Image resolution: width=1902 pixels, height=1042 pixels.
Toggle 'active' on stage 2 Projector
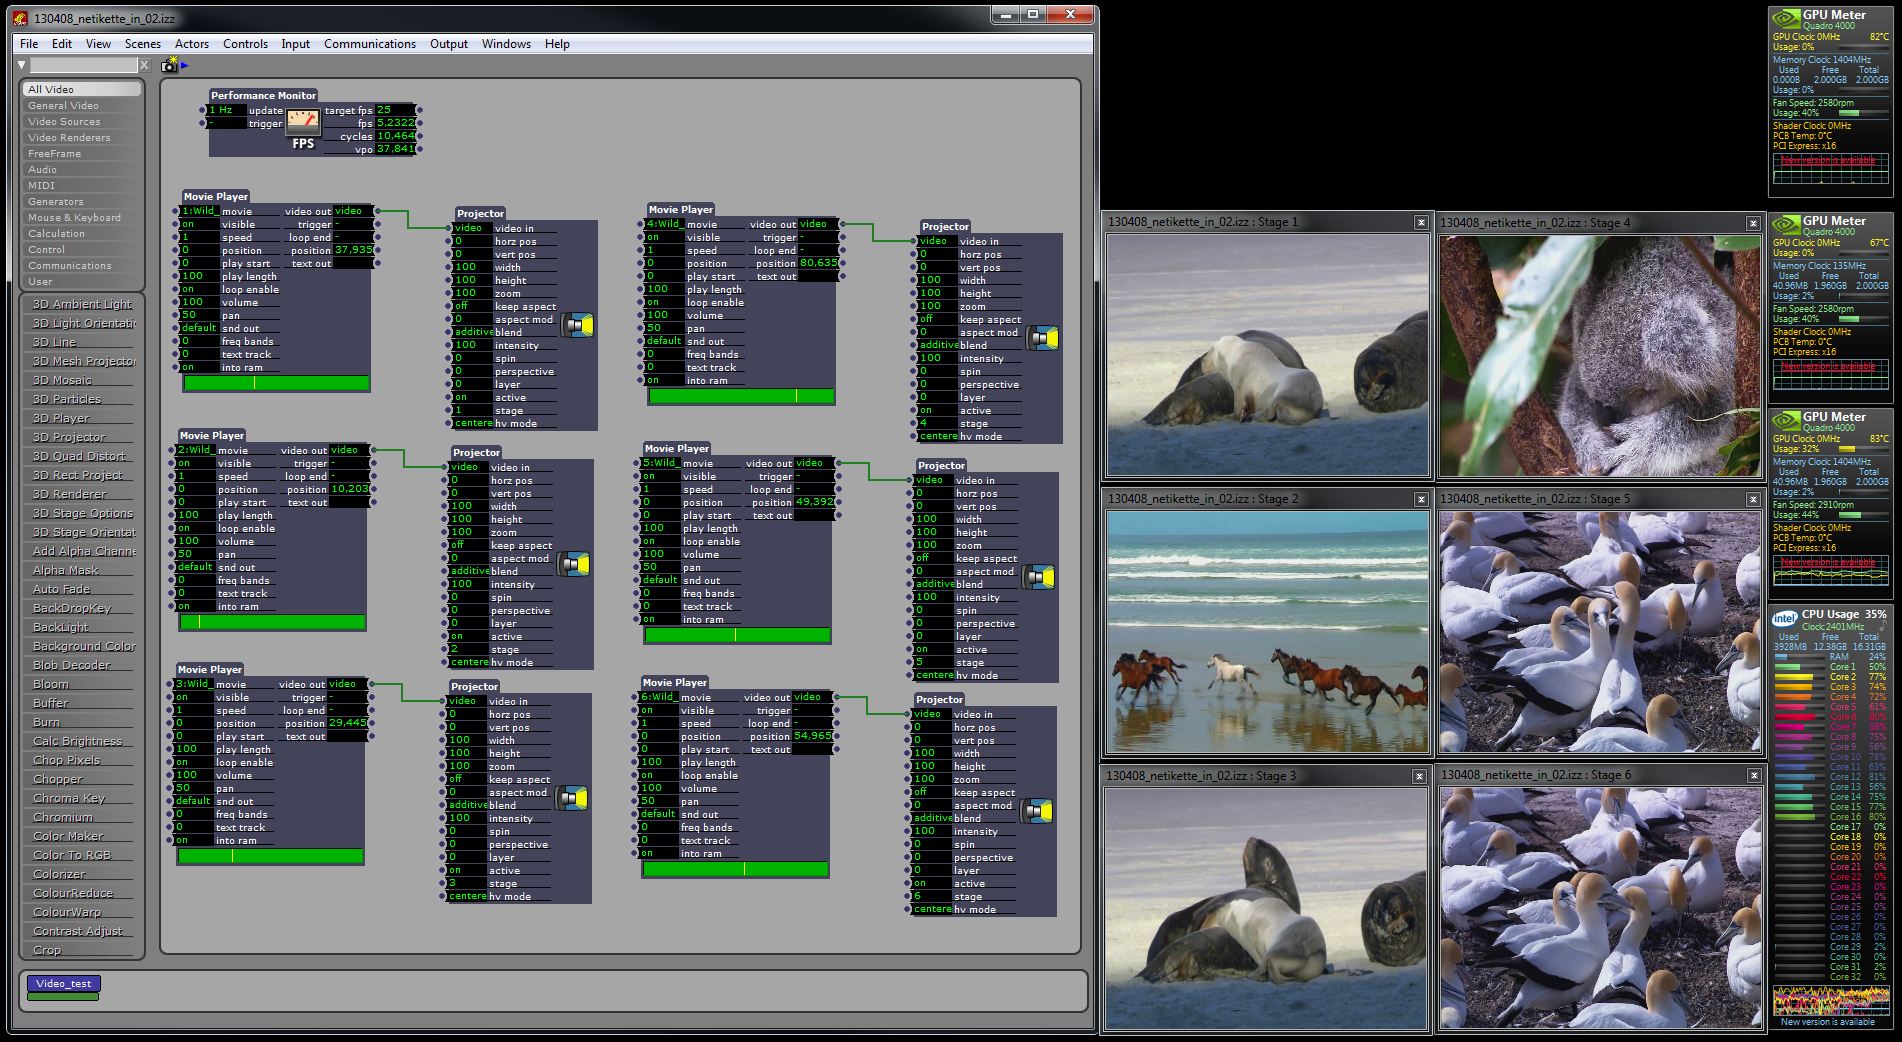pos(469,636)
